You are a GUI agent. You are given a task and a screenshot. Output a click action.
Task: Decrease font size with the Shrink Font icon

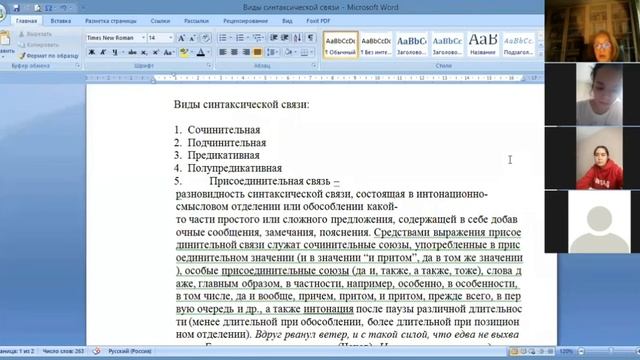[x=193, y=38]
